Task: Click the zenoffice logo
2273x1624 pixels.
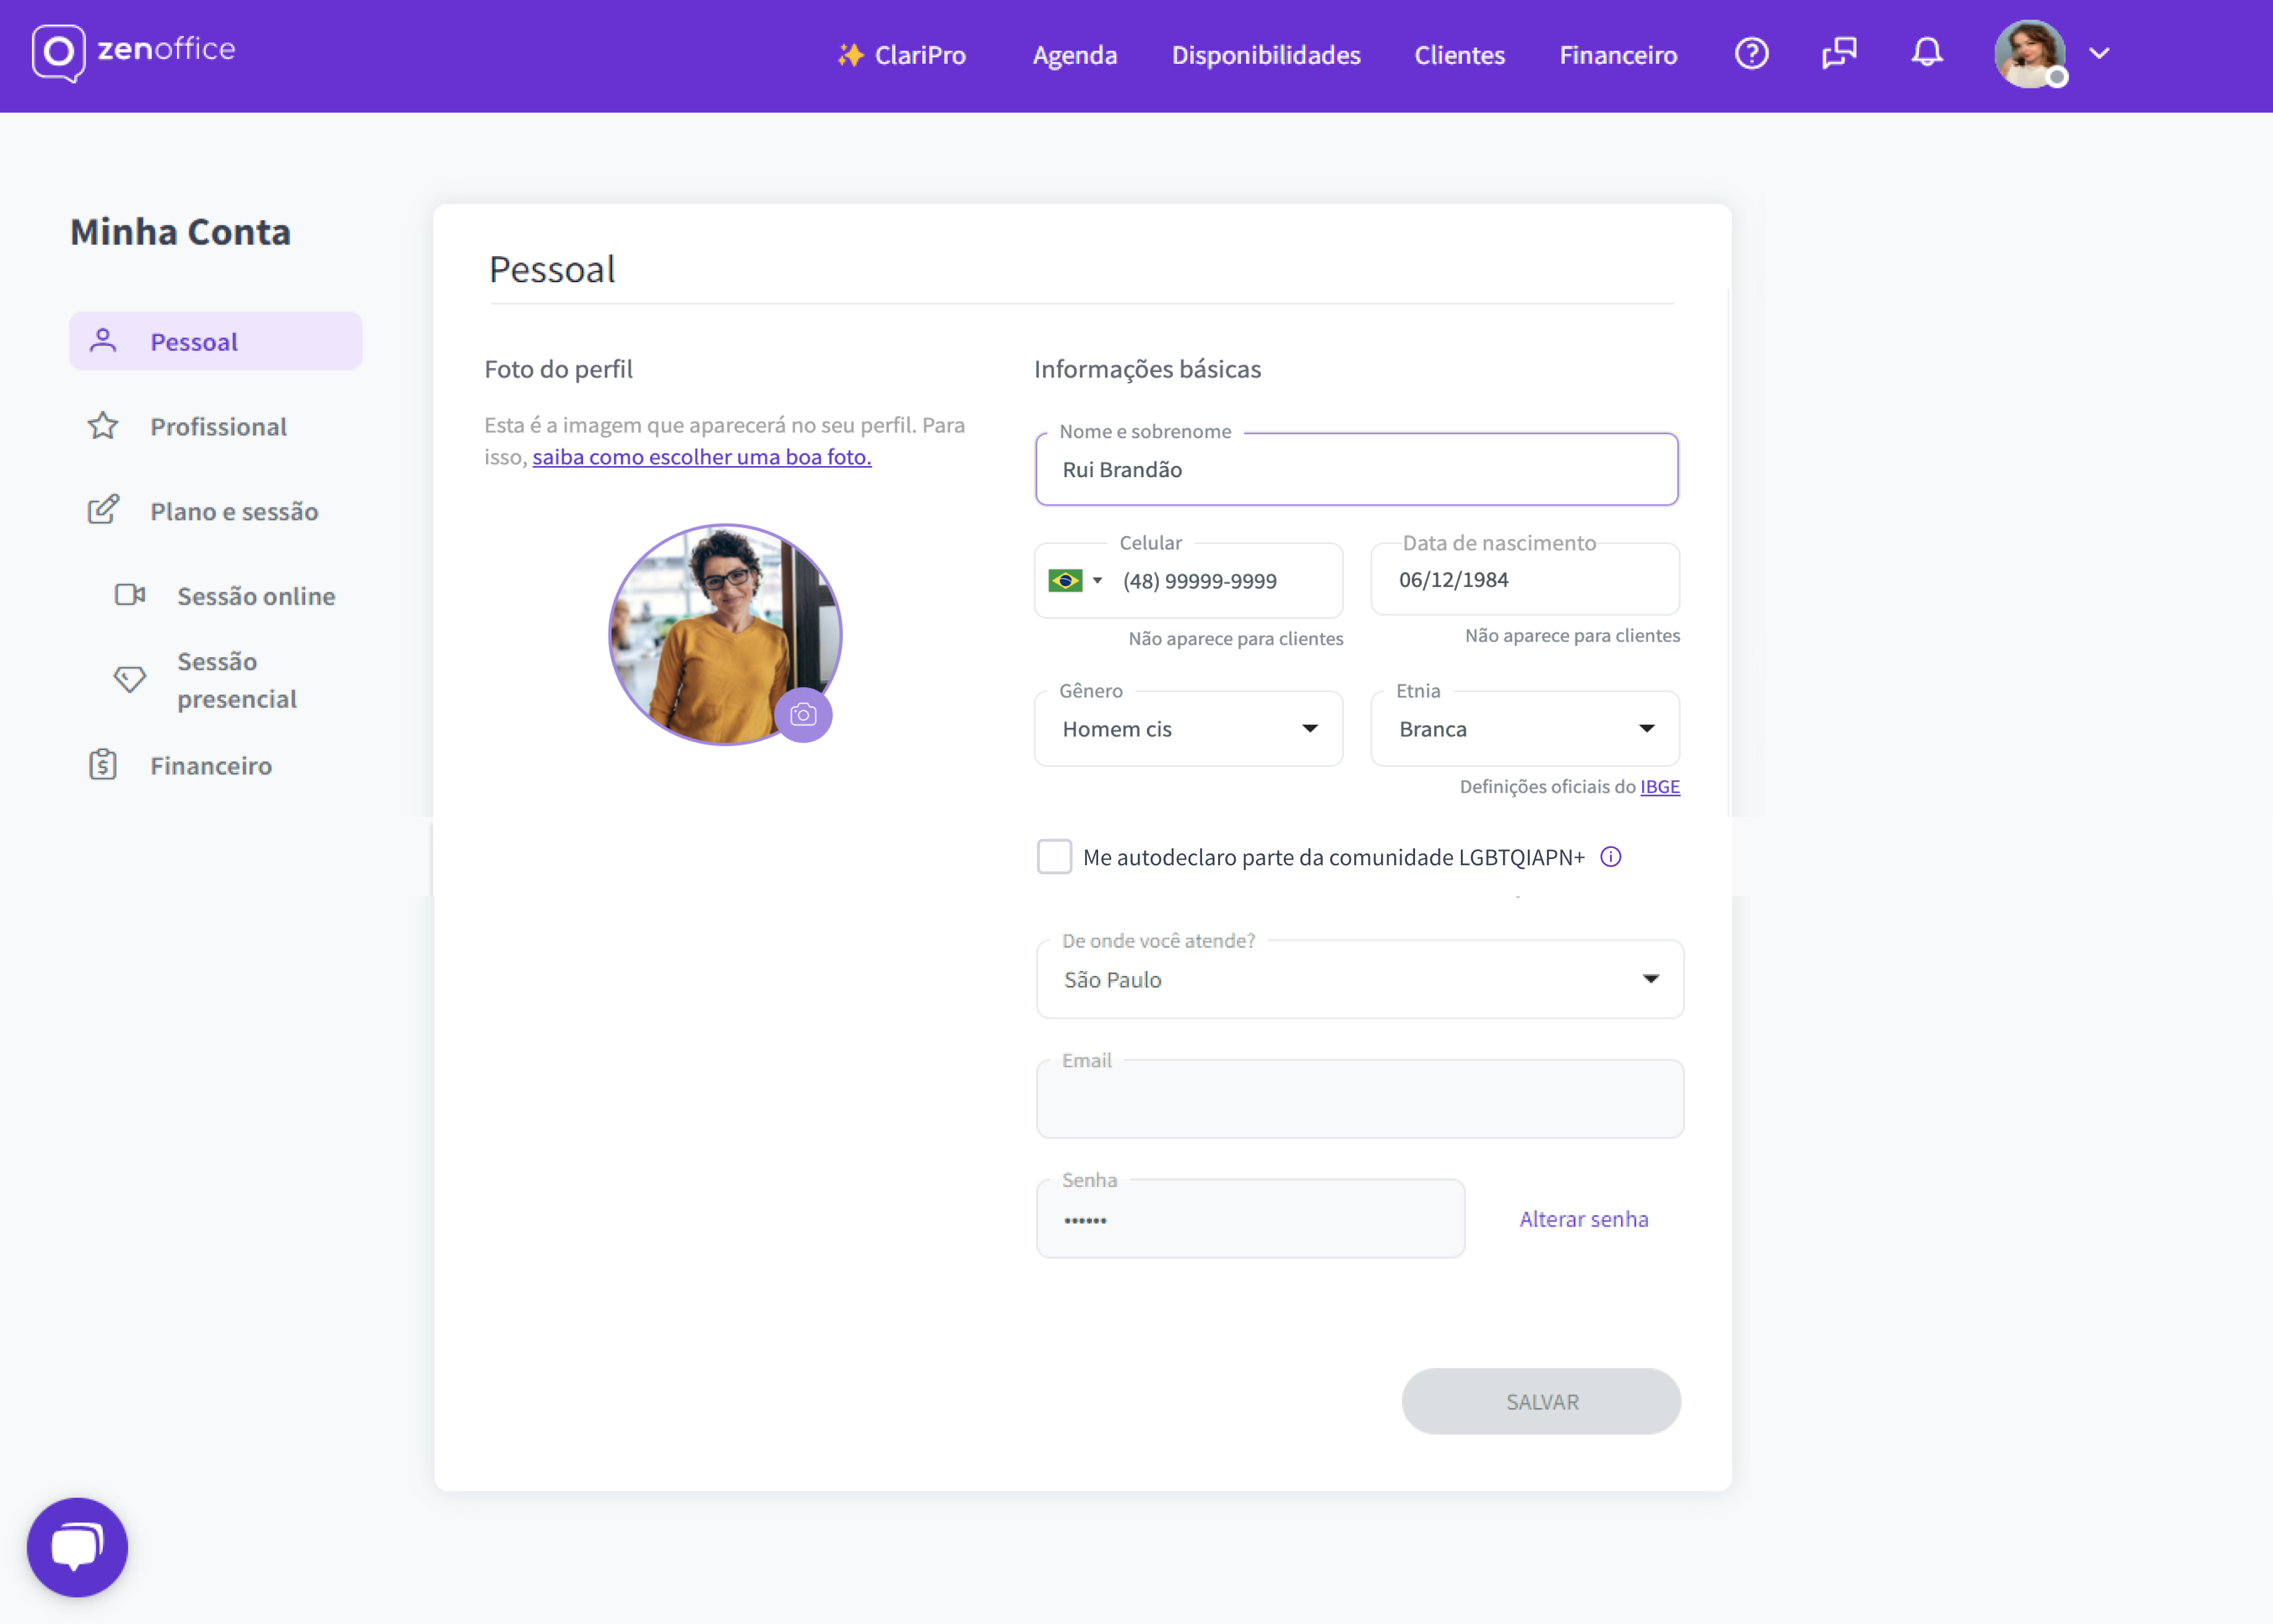Action: point(133,52)
